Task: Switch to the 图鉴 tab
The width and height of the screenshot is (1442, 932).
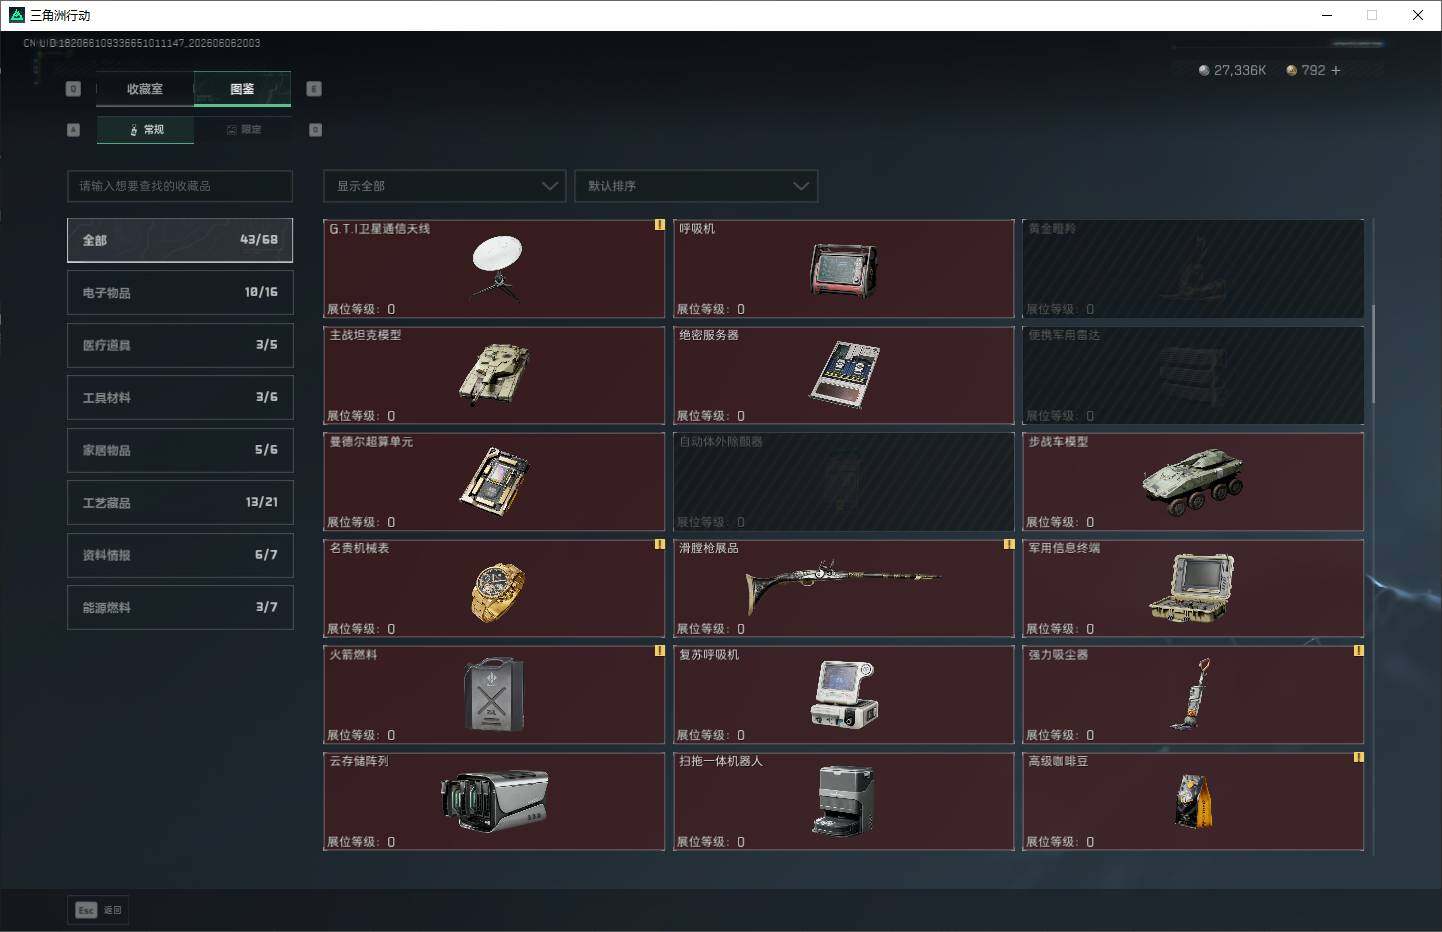Action: 242,89
